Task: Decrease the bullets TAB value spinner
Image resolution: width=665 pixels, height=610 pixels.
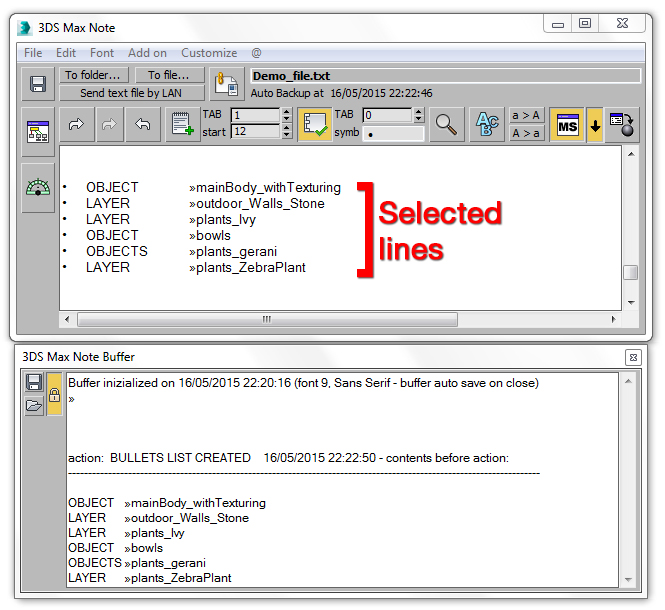Action: click(419, 119)
